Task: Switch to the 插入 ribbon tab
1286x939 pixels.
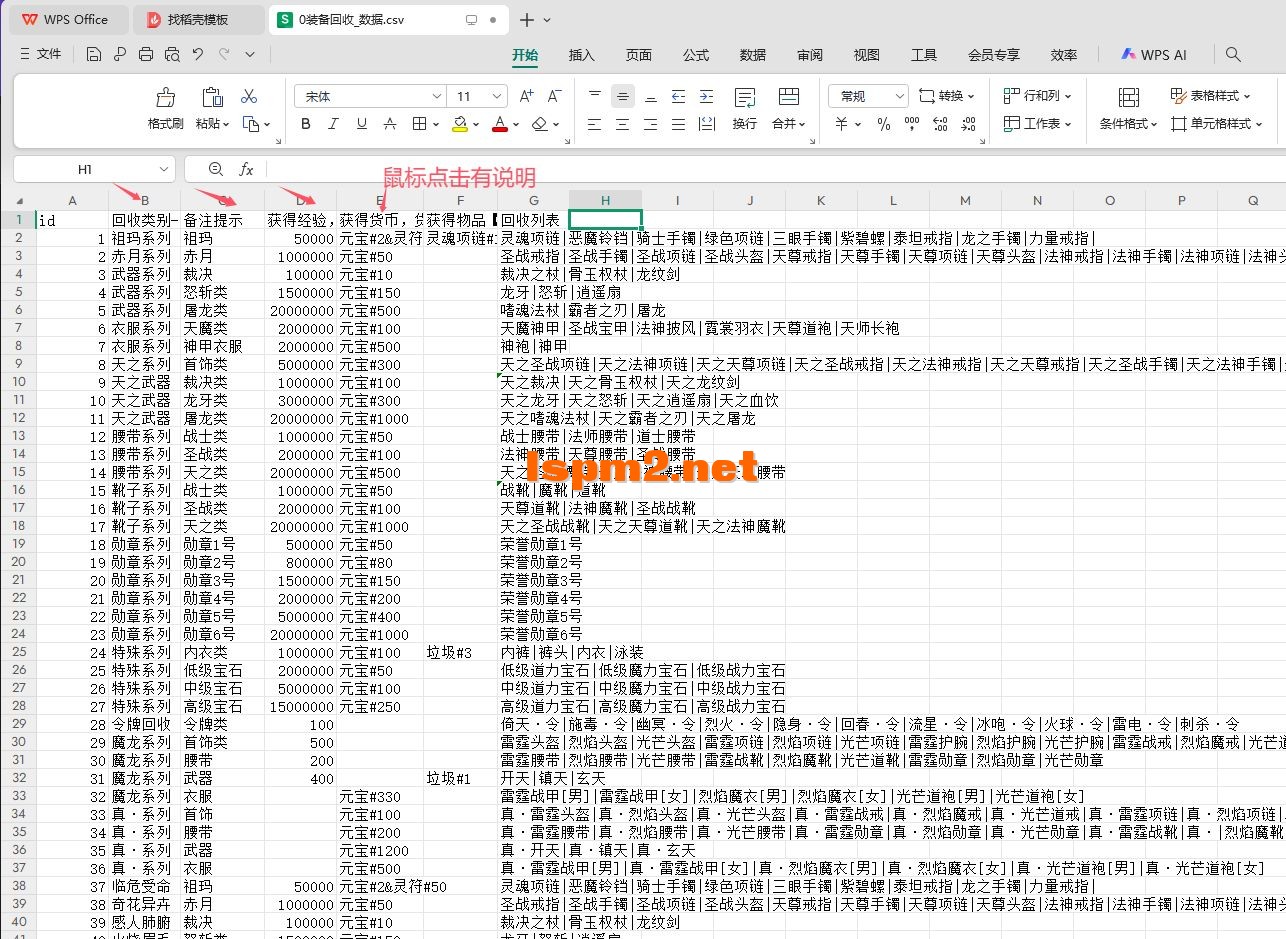Action: point(581,55)
